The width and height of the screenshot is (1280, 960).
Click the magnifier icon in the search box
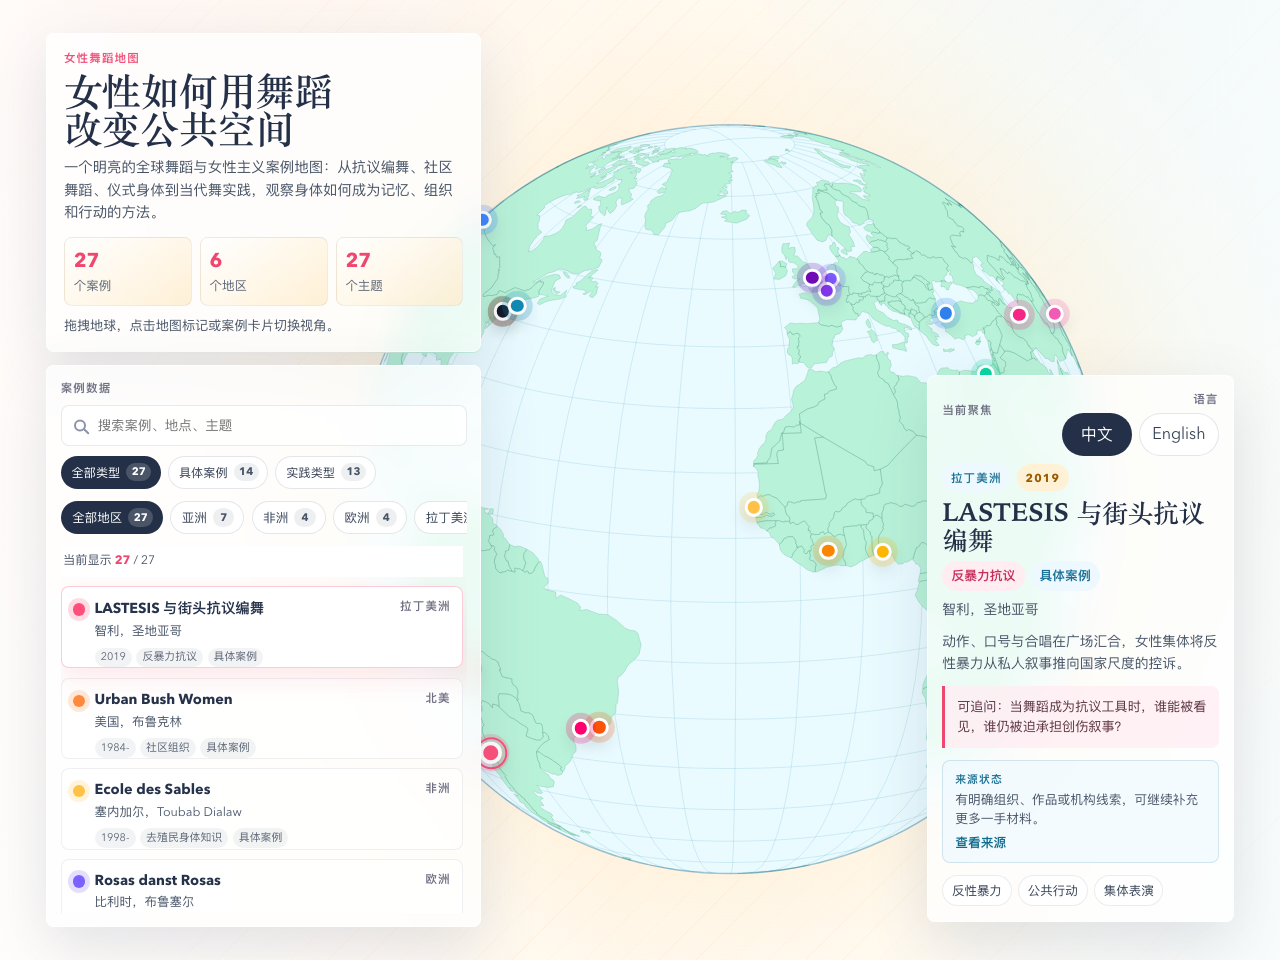pos(82,427)
